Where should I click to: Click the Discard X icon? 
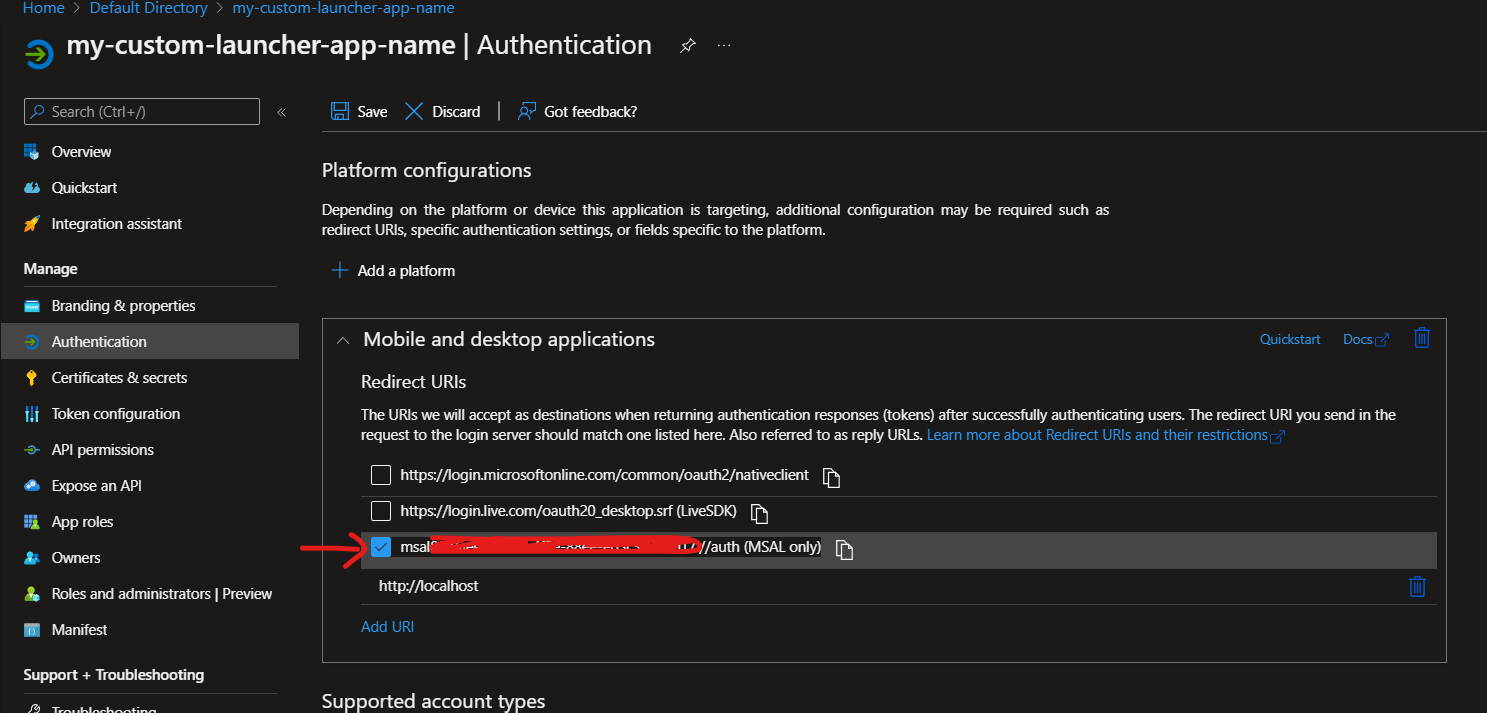[414, 111]
